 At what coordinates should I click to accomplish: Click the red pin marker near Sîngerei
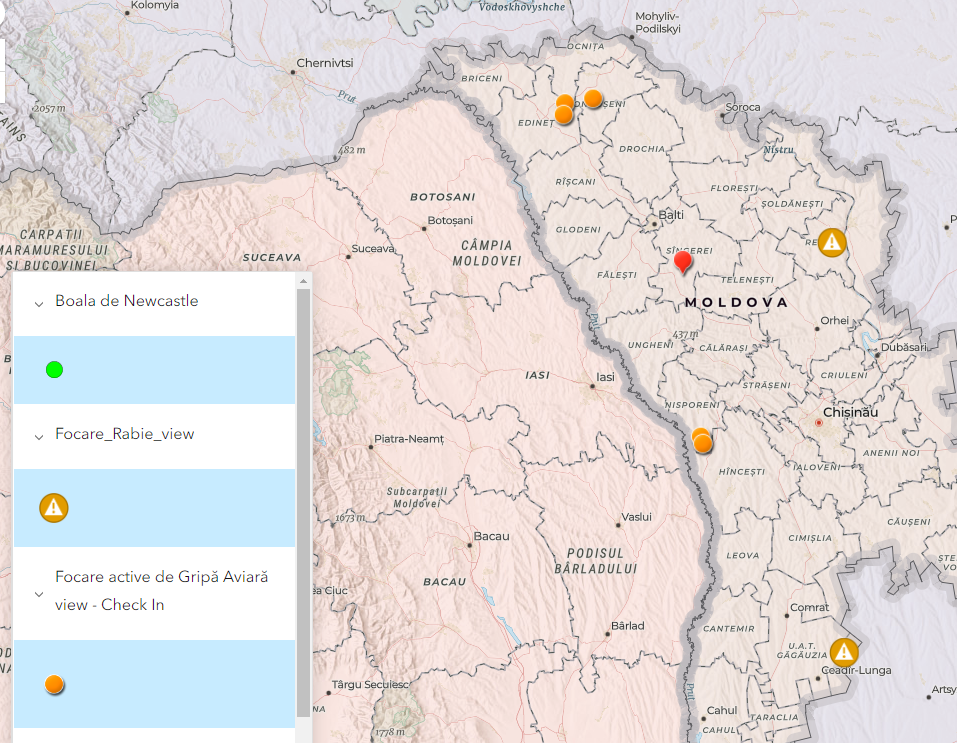tap(683, 262)
